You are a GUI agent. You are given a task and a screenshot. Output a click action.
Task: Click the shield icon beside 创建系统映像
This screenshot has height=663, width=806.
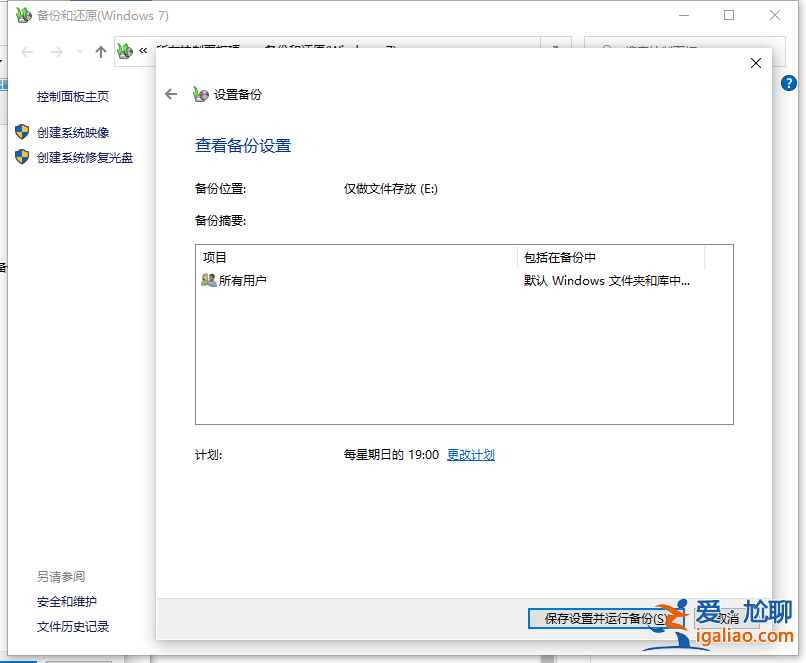pyautogui.click(x=22, y=131)
